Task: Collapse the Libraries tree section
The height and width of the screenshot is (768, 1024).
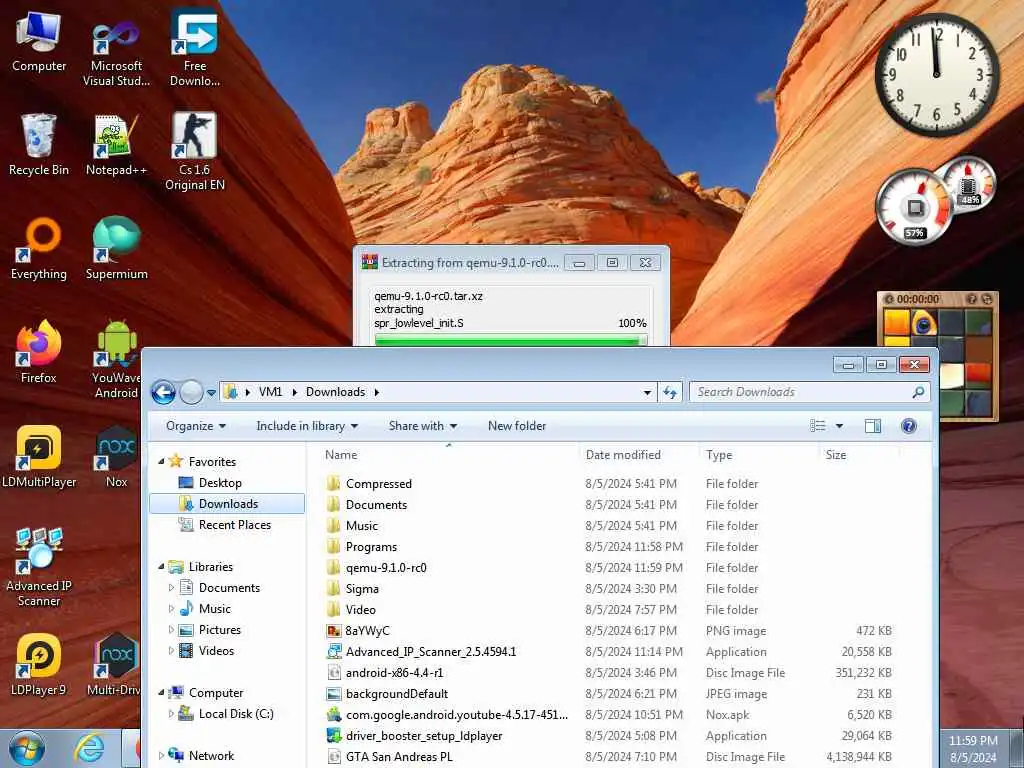Action: (161, 566)
